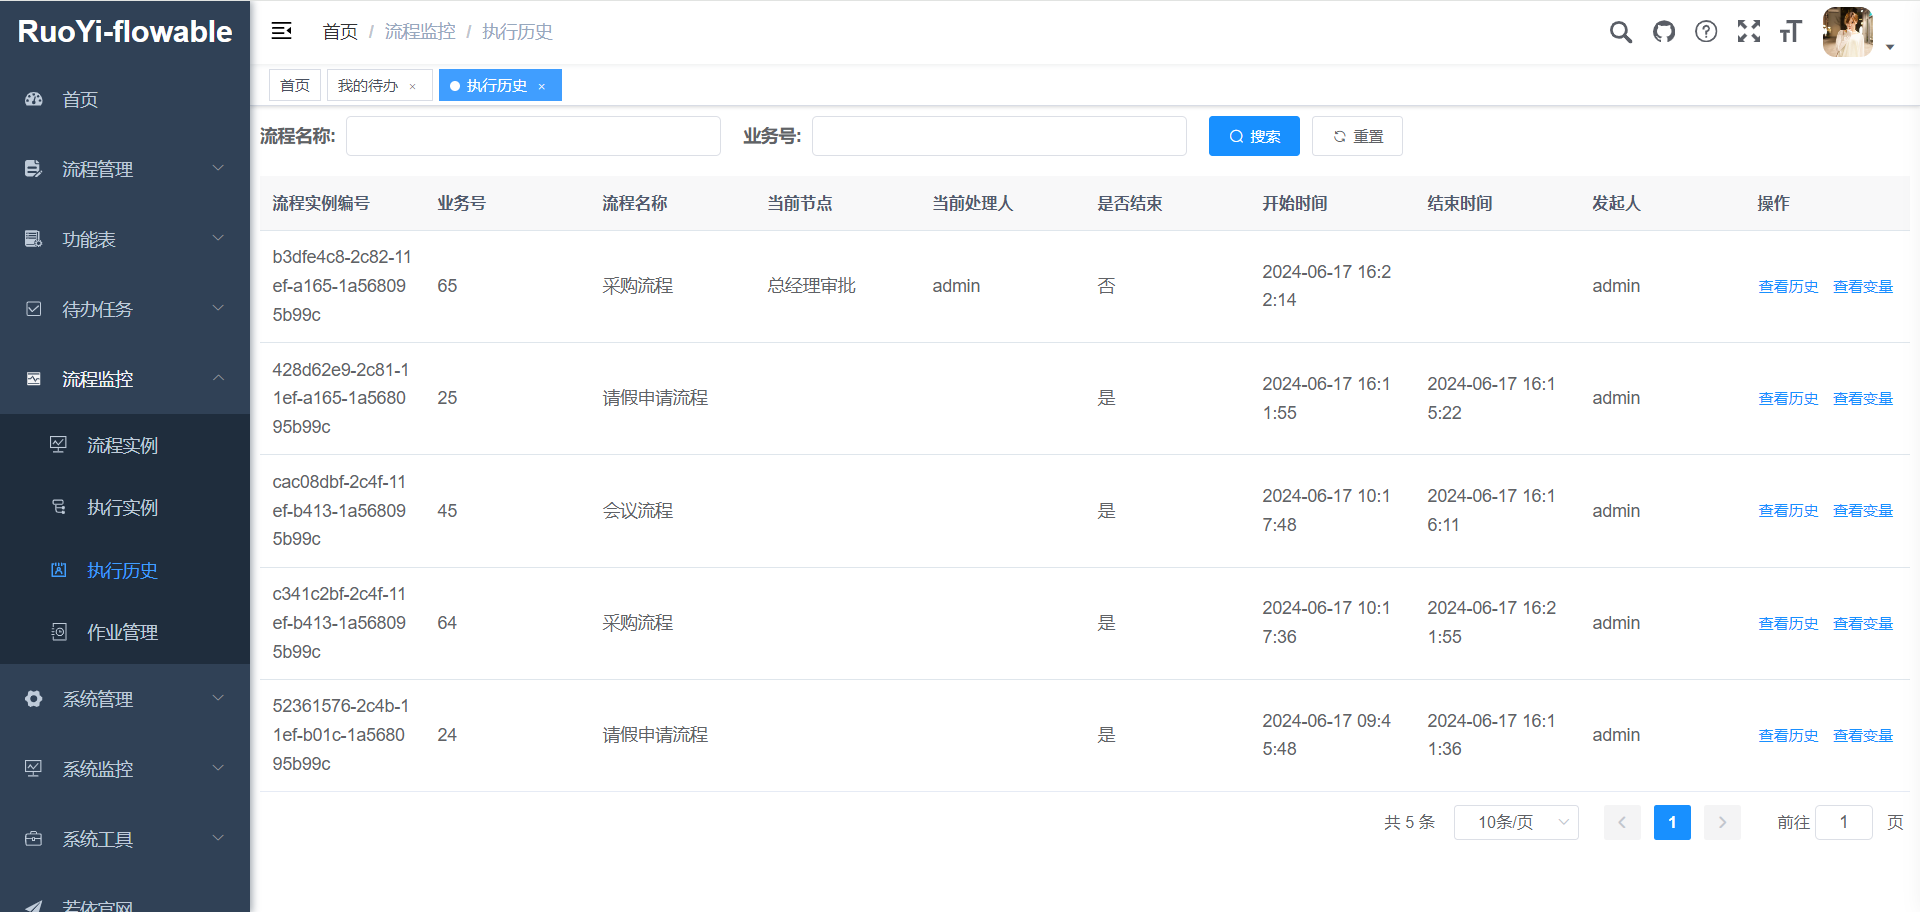Expand the 系统管理 menu chevron
1920x912 pixels.
point(218,698)
